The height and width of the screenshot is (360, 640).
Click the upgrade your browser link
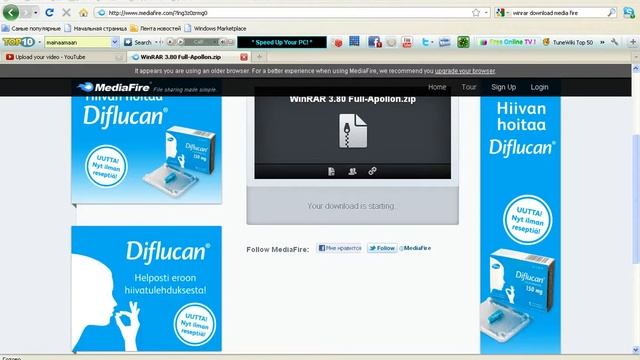coord(464,71)
